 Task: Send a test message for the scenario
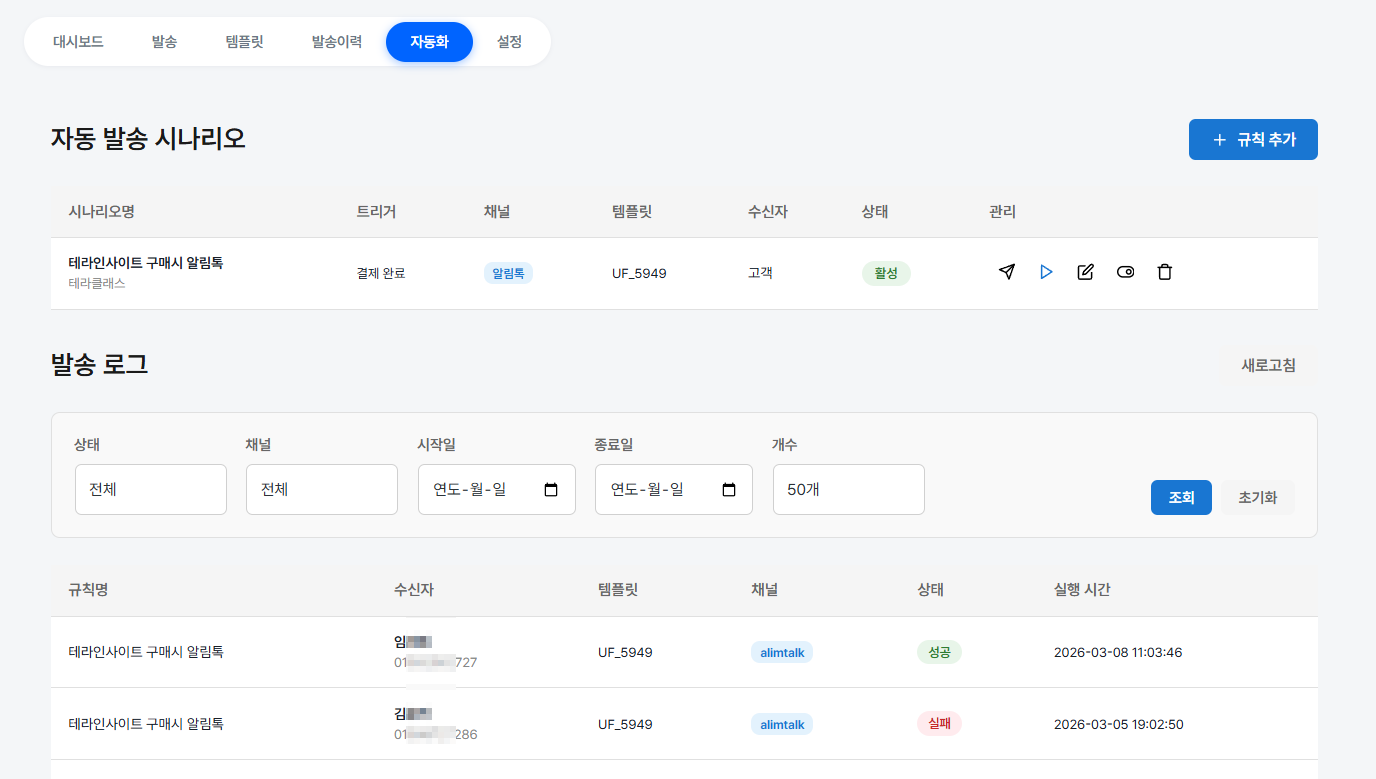click(1006, 271)
